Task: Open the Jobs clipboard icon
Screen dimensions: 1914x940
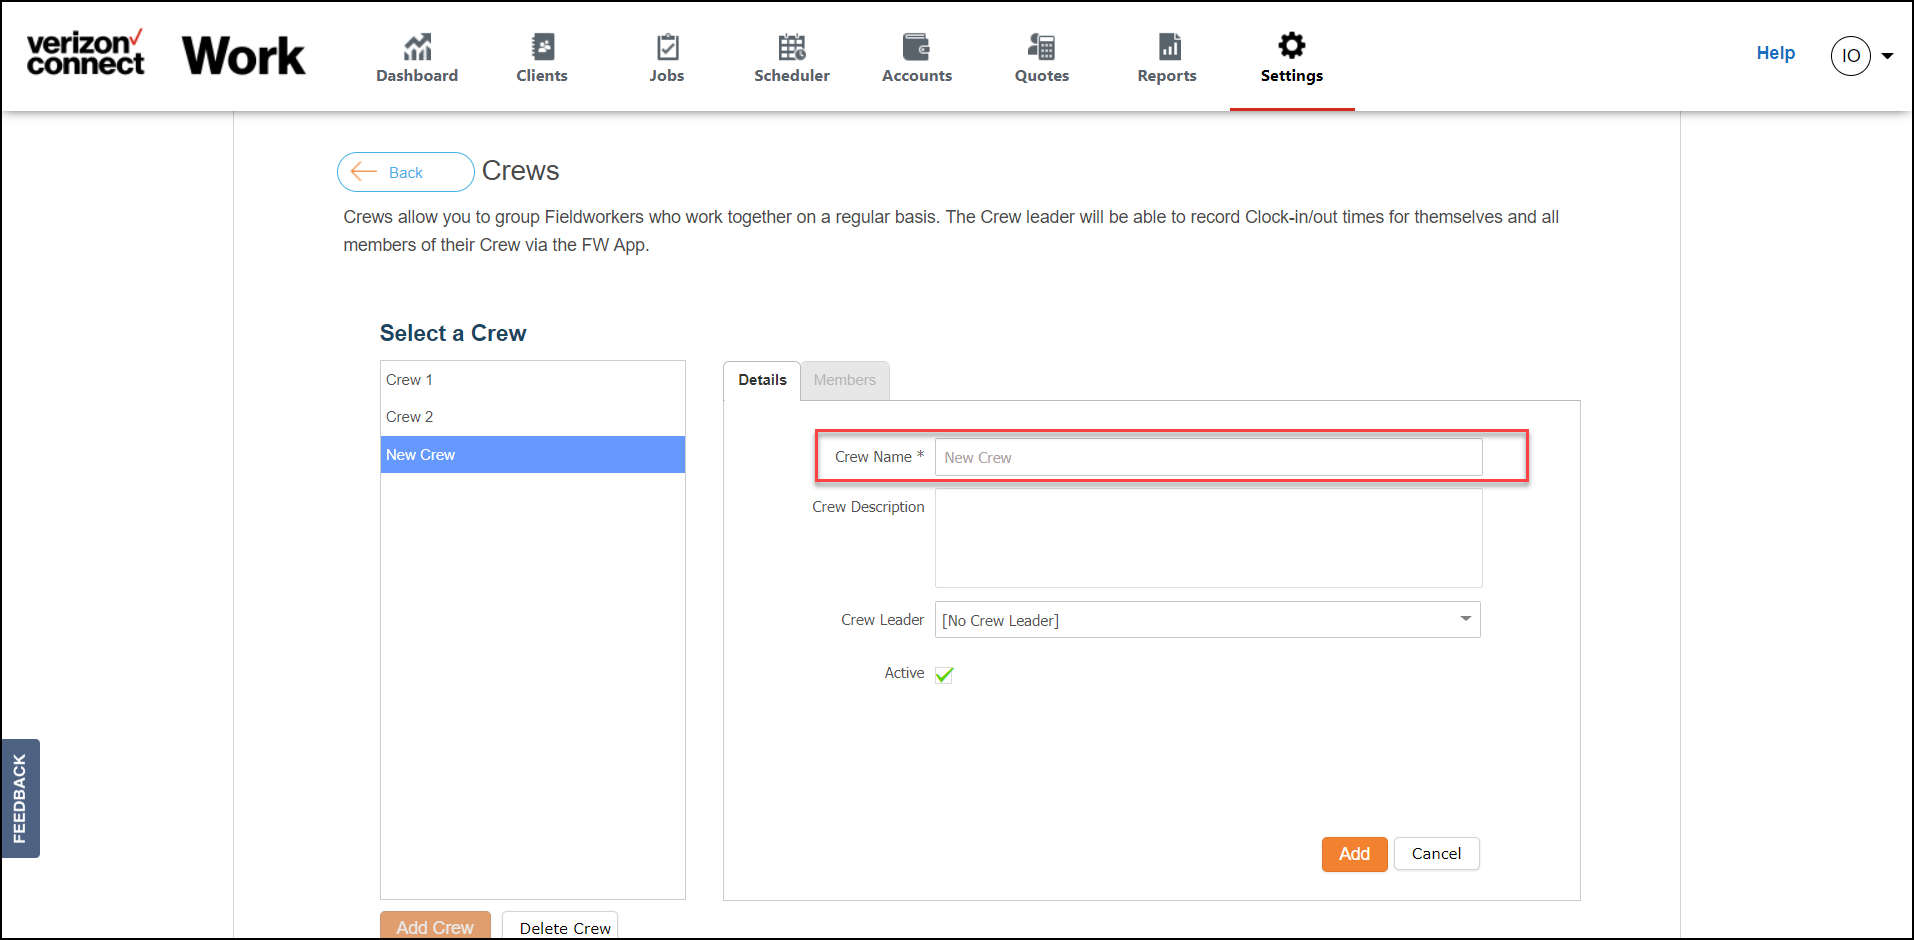Action: pyautogui.click(x=667, y=47)
